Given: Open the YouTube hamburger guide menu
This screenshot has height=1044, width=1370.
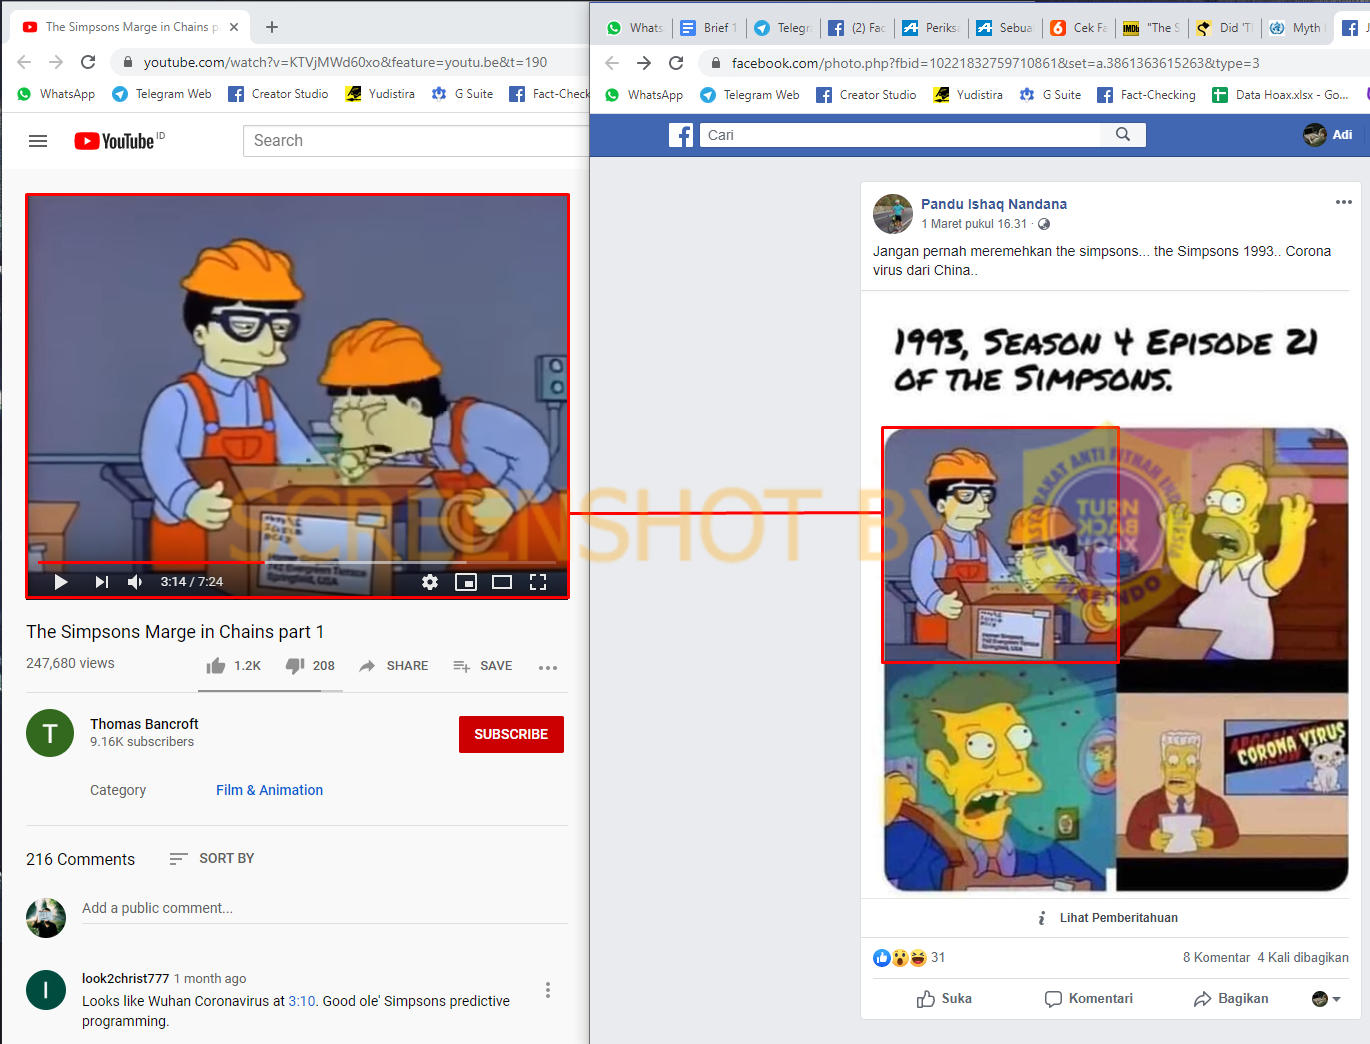Looking at the screenshot, I should [38, 141].
